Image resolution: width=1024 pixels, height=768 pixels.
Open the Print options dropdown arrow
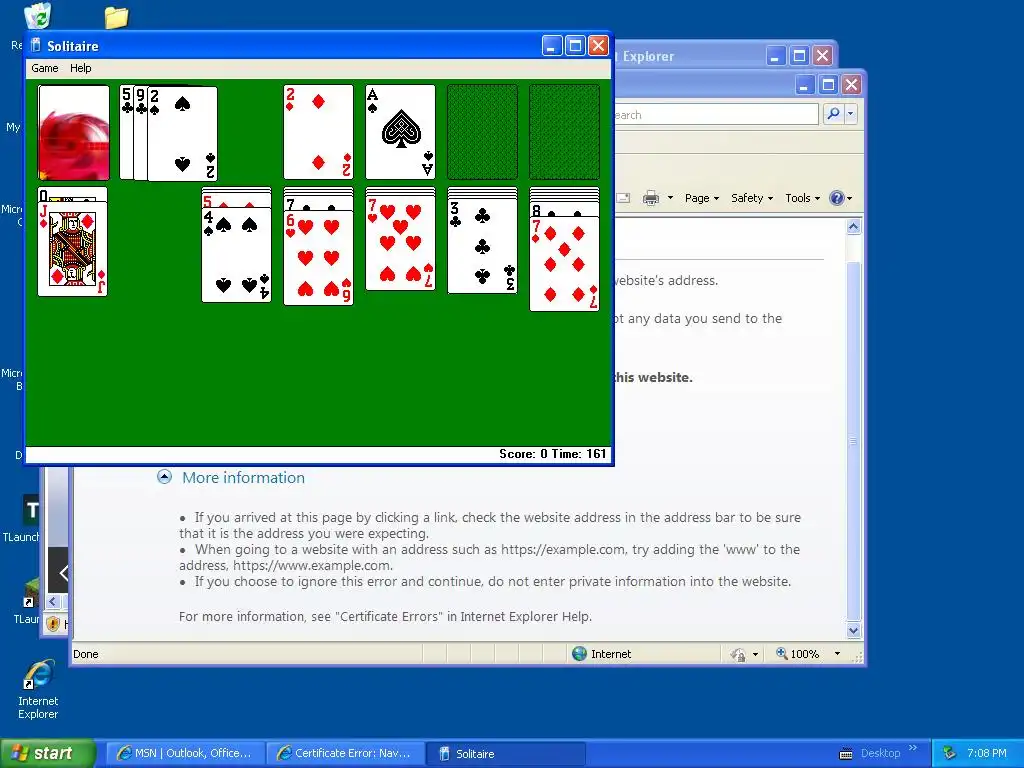coord(669,198)
